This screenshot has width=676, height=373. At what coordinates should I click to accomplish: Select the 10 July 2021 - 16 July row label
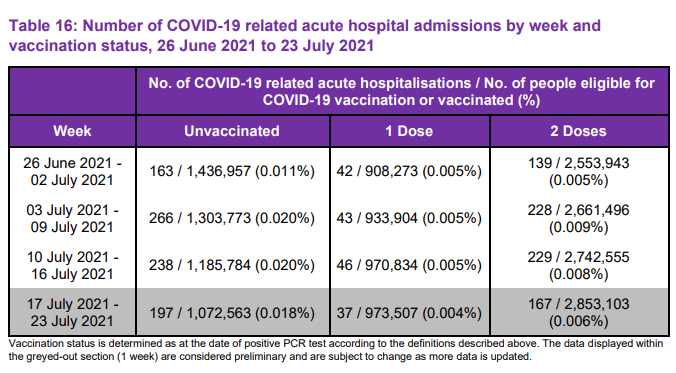pyautogui.click(x=72, y=265)
